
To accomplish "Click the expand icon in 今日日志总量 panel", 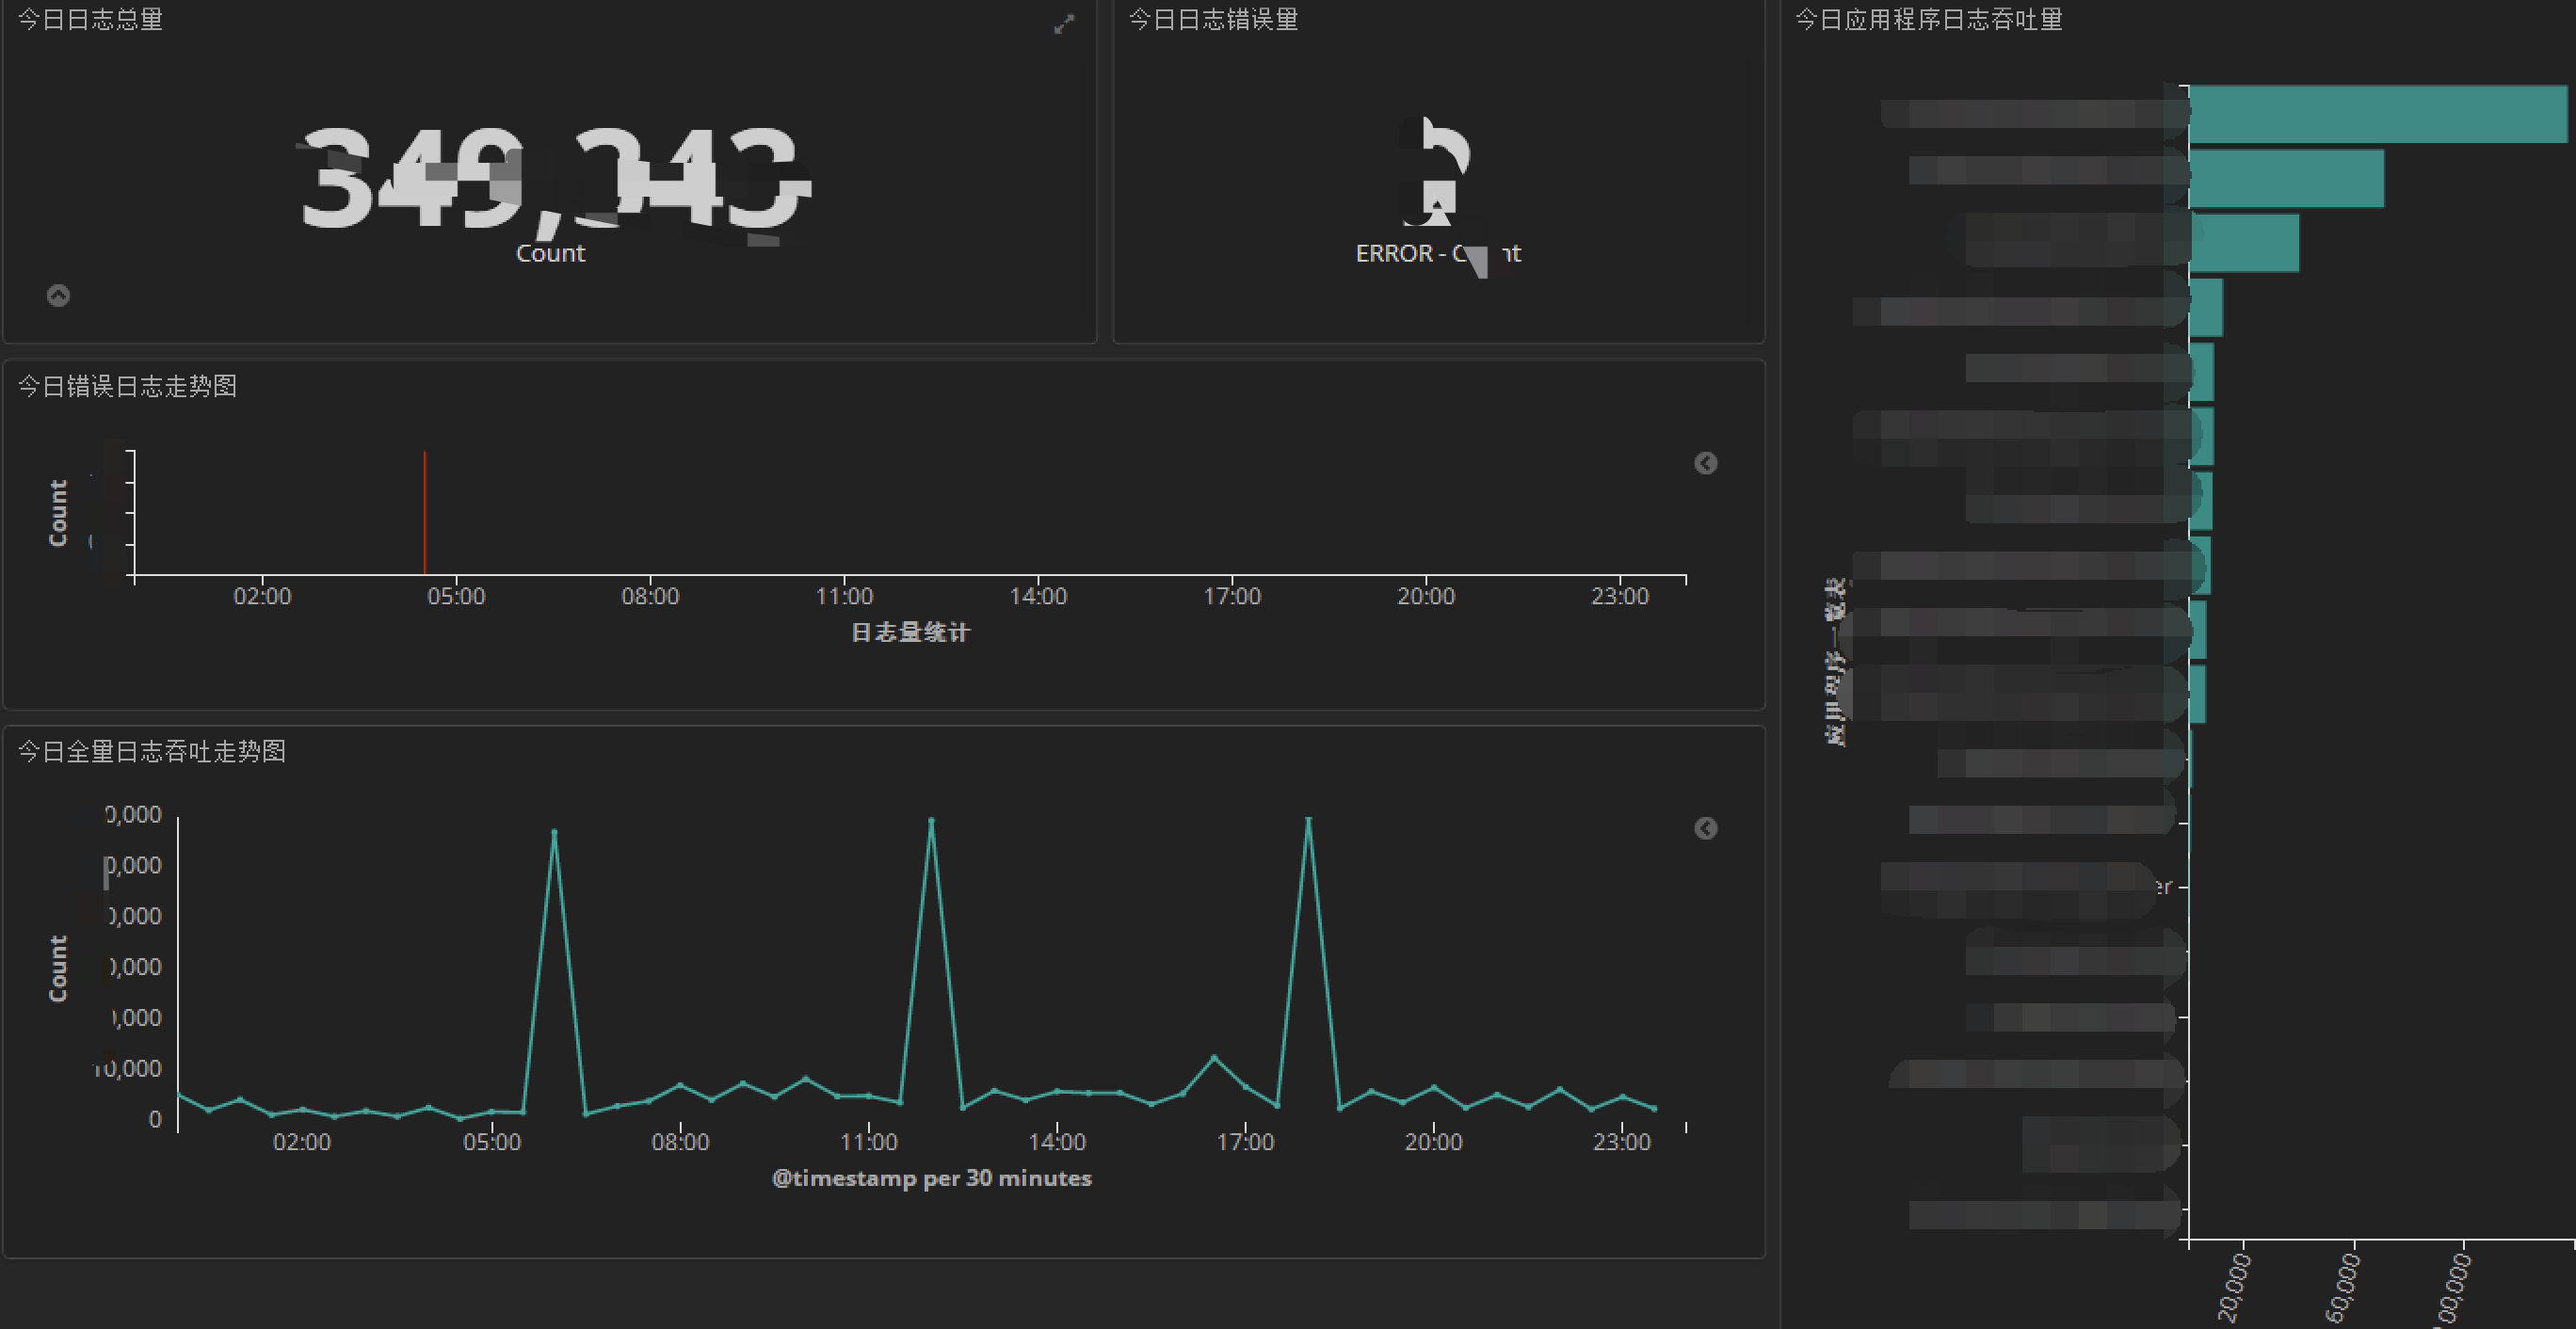I will tap(1064, 25).
